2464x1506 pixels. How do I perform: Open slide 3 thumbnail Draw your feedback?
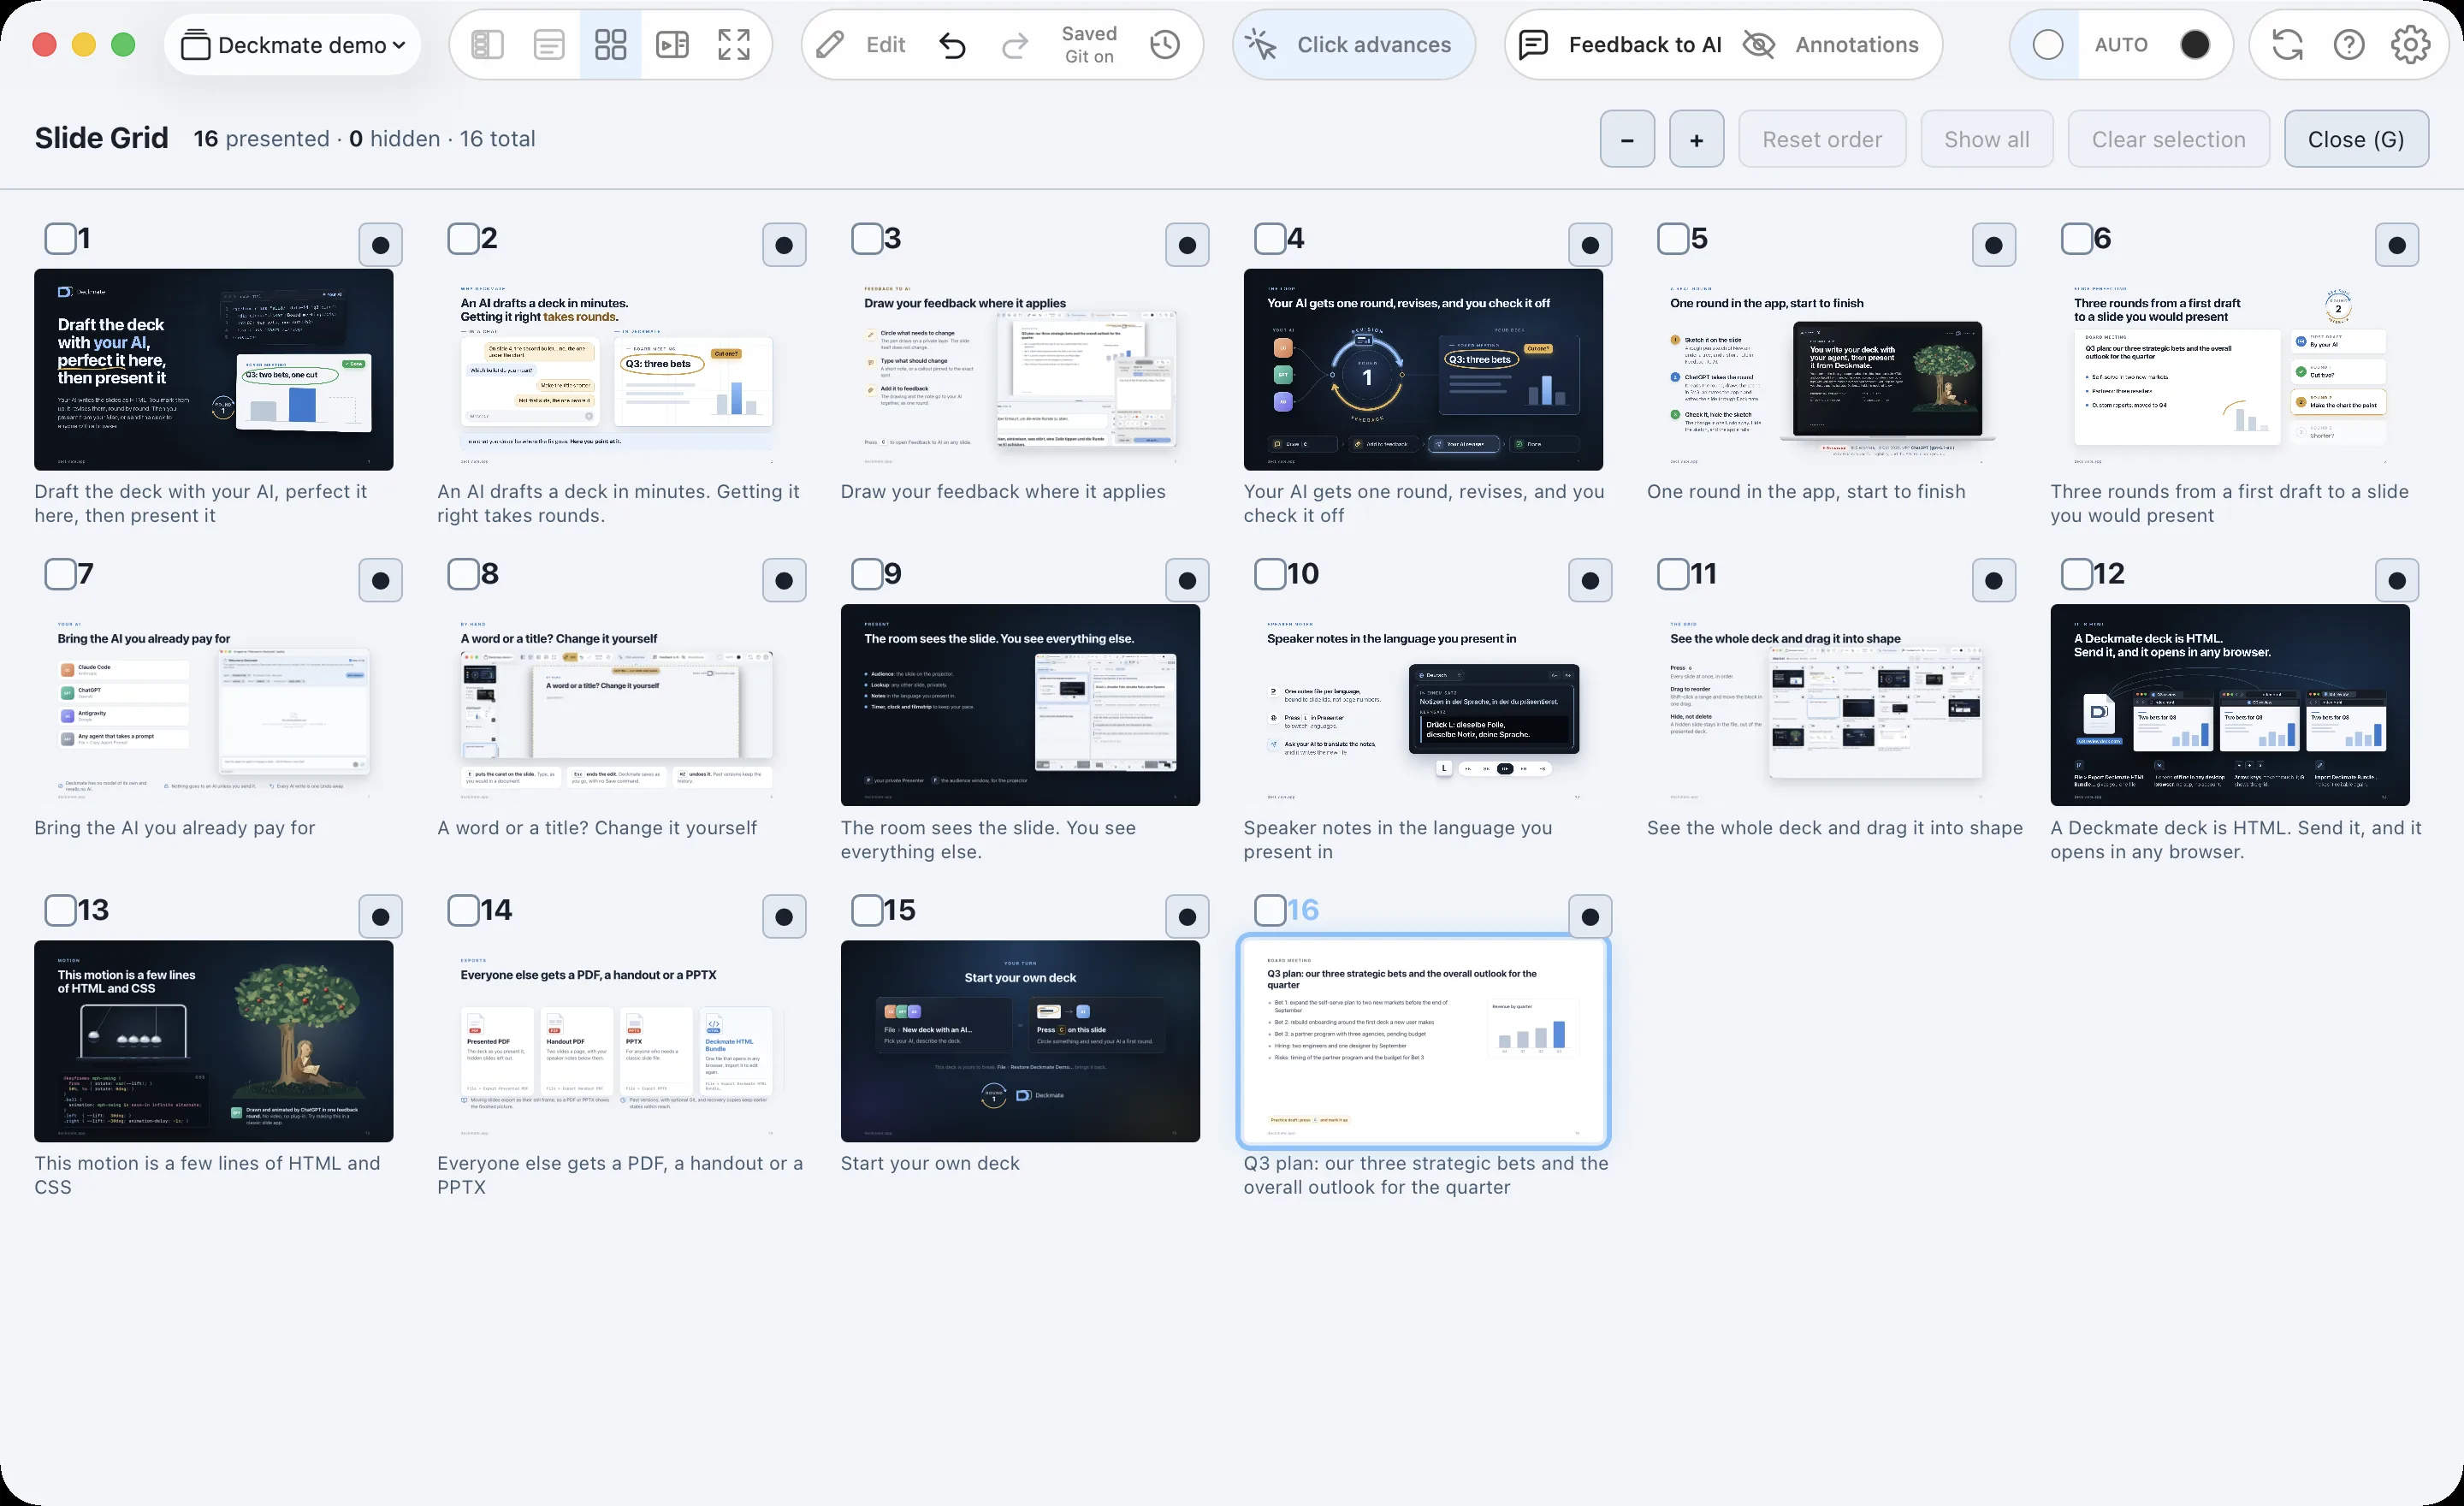[1020, 370]
